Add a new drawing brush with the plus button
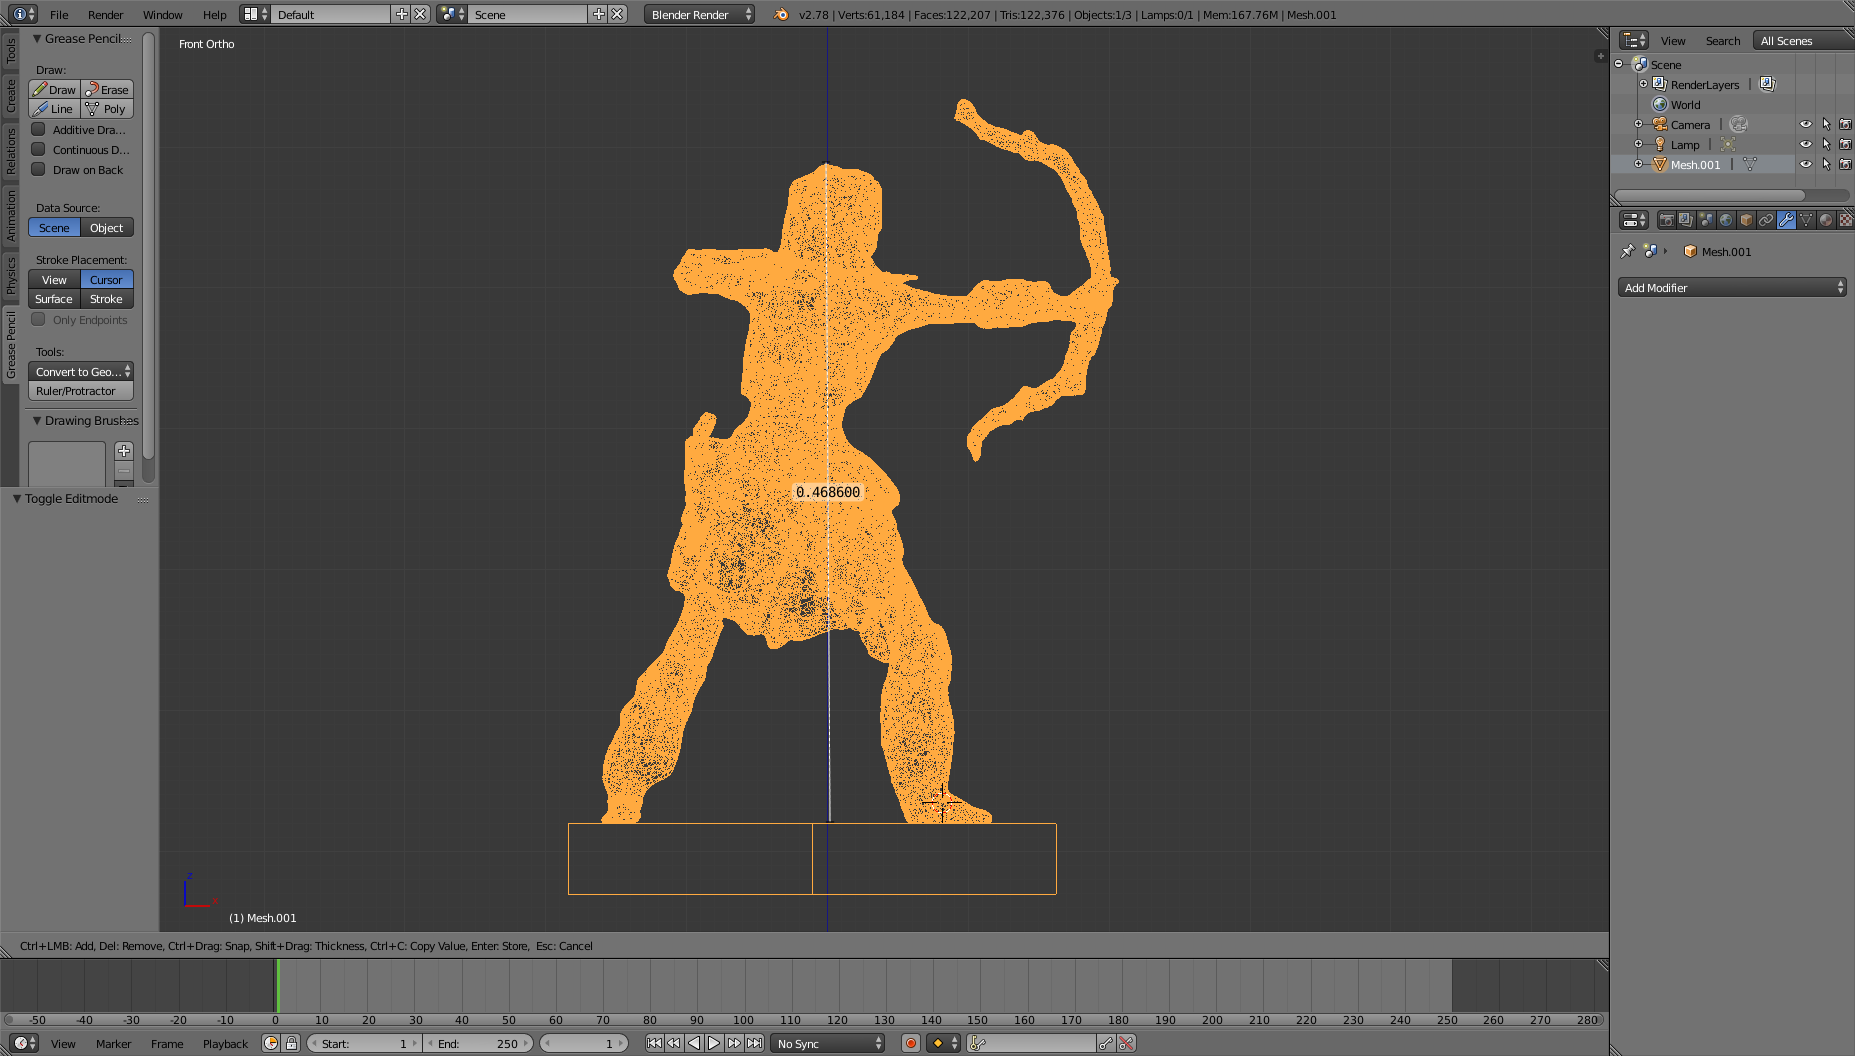The width and height of the screenshot is (1855, 1056). click(124, 451)
